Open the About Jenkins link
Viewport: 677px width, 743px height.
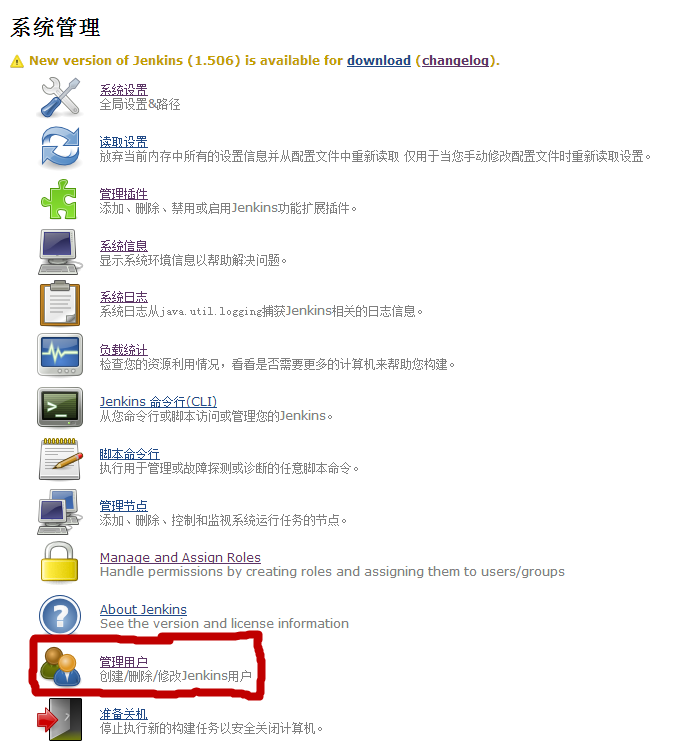pyautogui.click(x=143, y=609)
